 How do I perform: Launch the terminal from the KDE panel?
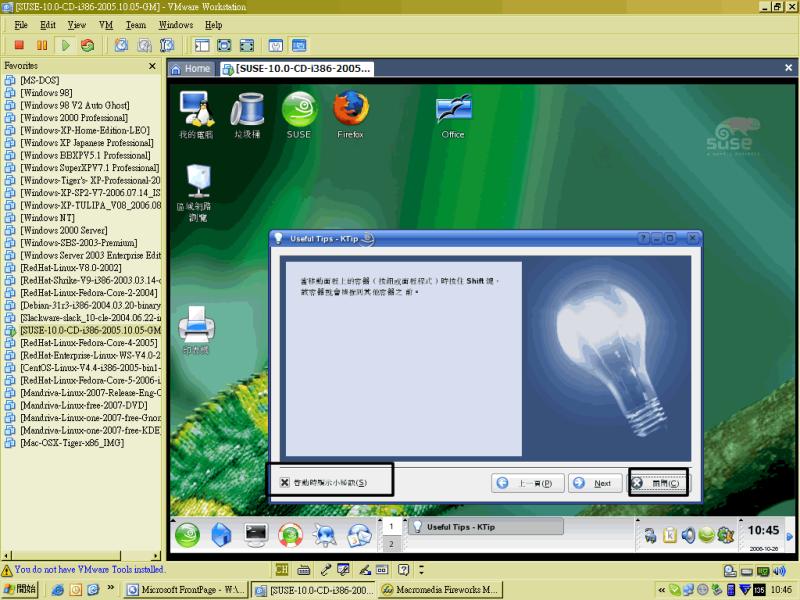click(256, 535)
